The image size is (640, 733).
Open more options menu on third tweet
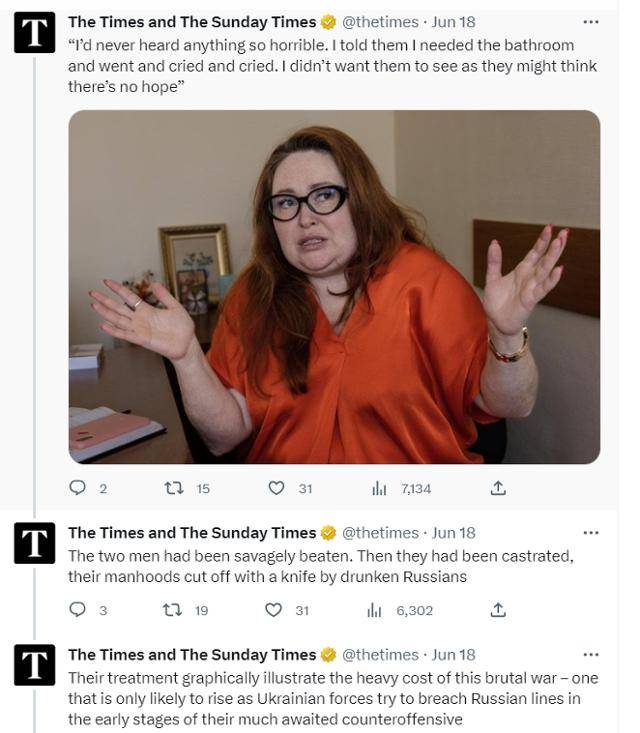pos(590,654)
